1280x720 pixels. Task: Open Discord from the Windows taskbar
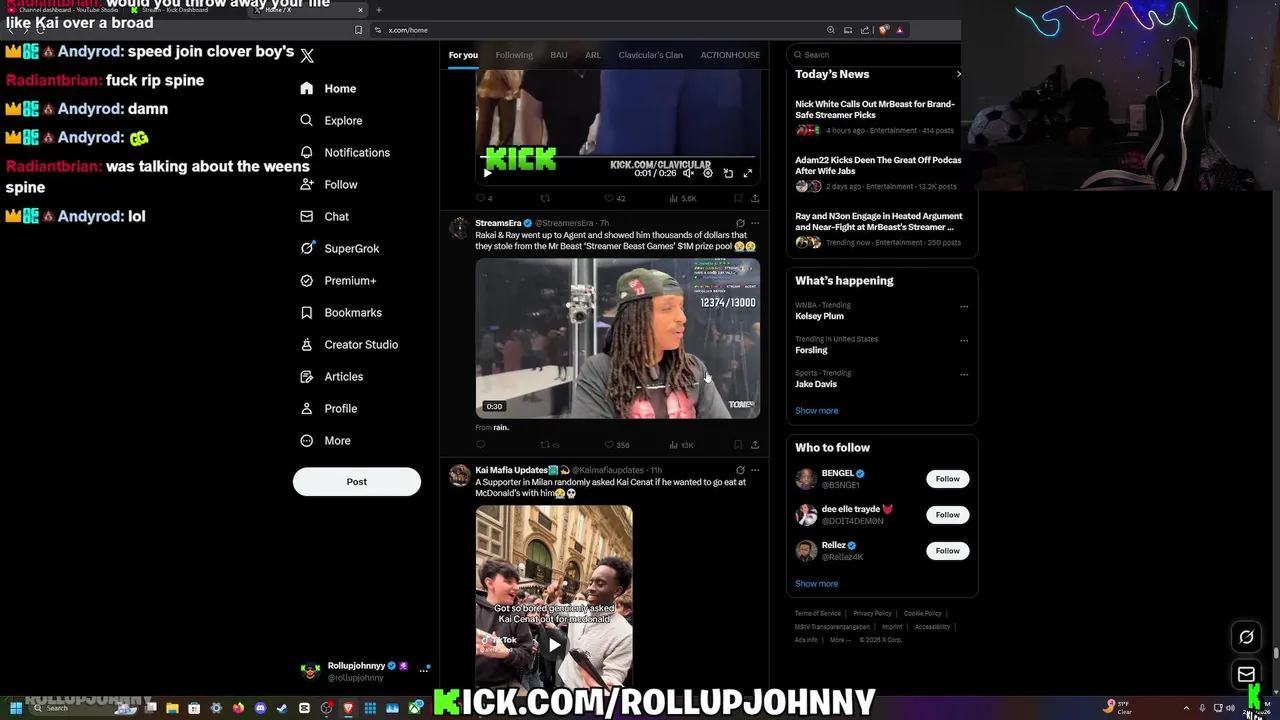click(260, 708)
